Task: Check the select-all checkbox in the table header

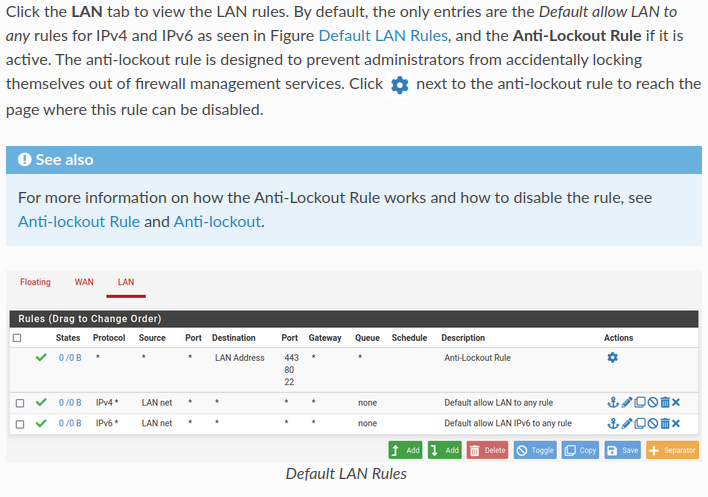Action: click(17, 338)
